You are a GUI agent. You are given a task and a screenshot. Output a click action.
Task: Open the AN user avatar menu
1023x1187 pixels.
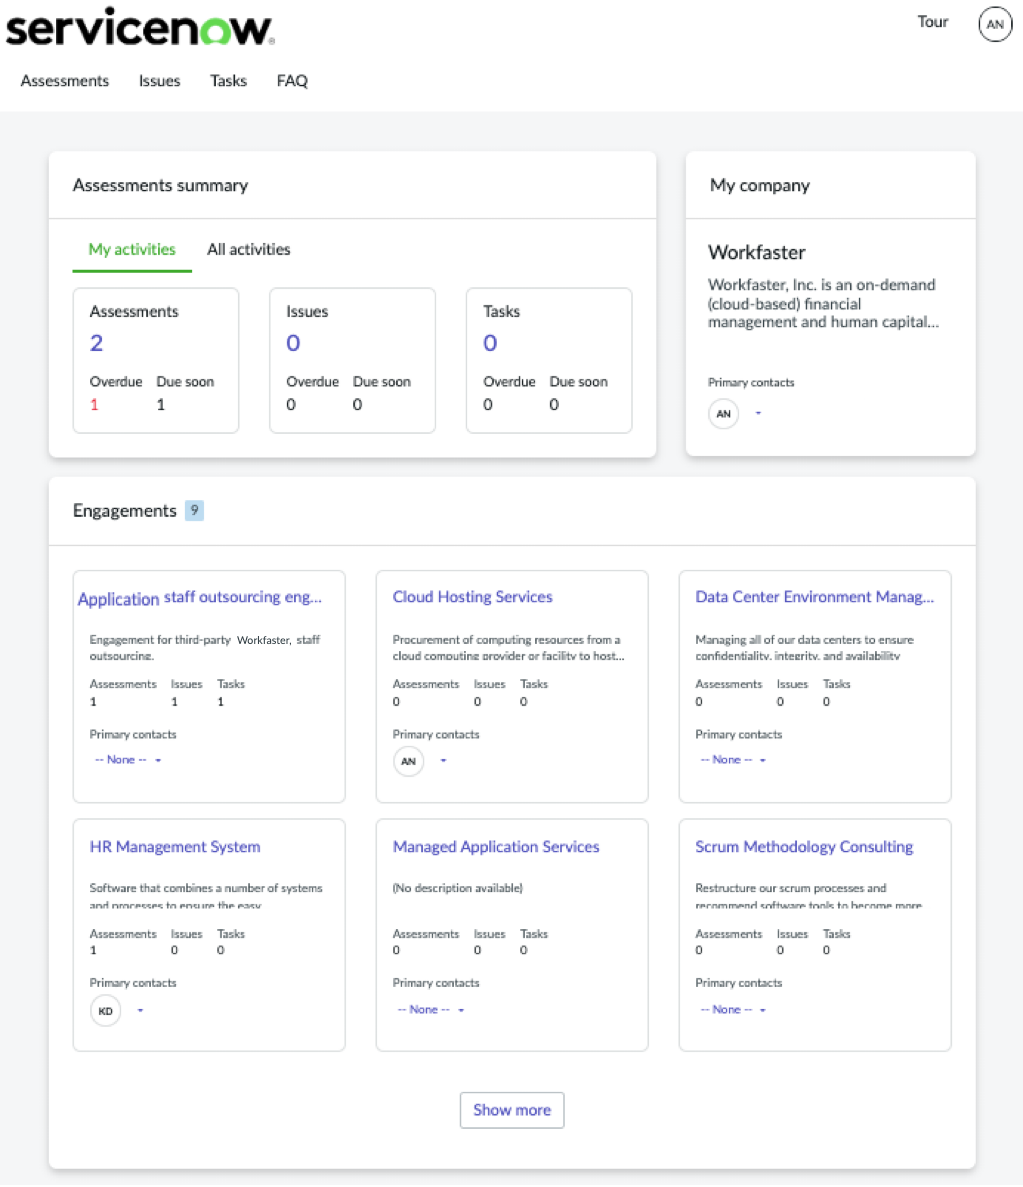[x=995, y=24]
